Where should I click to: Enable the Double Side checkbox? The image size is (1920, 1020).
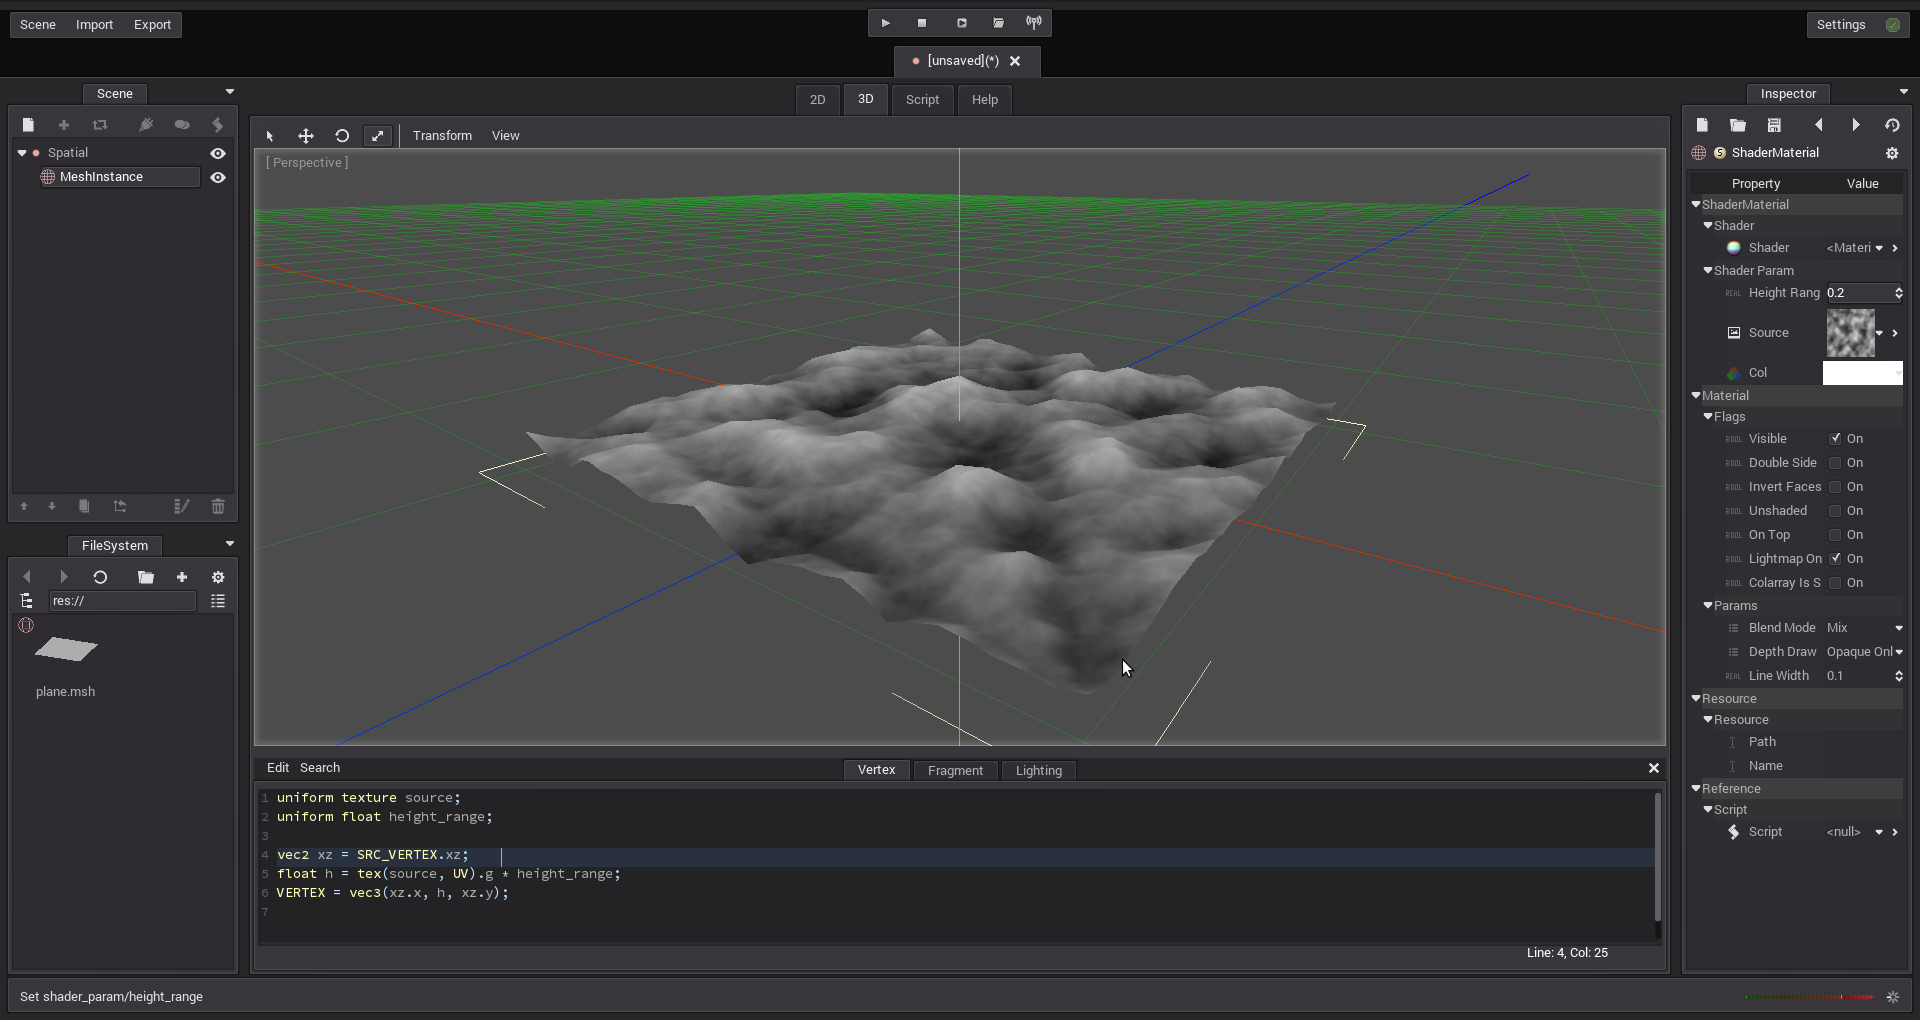click(1835, 463)
